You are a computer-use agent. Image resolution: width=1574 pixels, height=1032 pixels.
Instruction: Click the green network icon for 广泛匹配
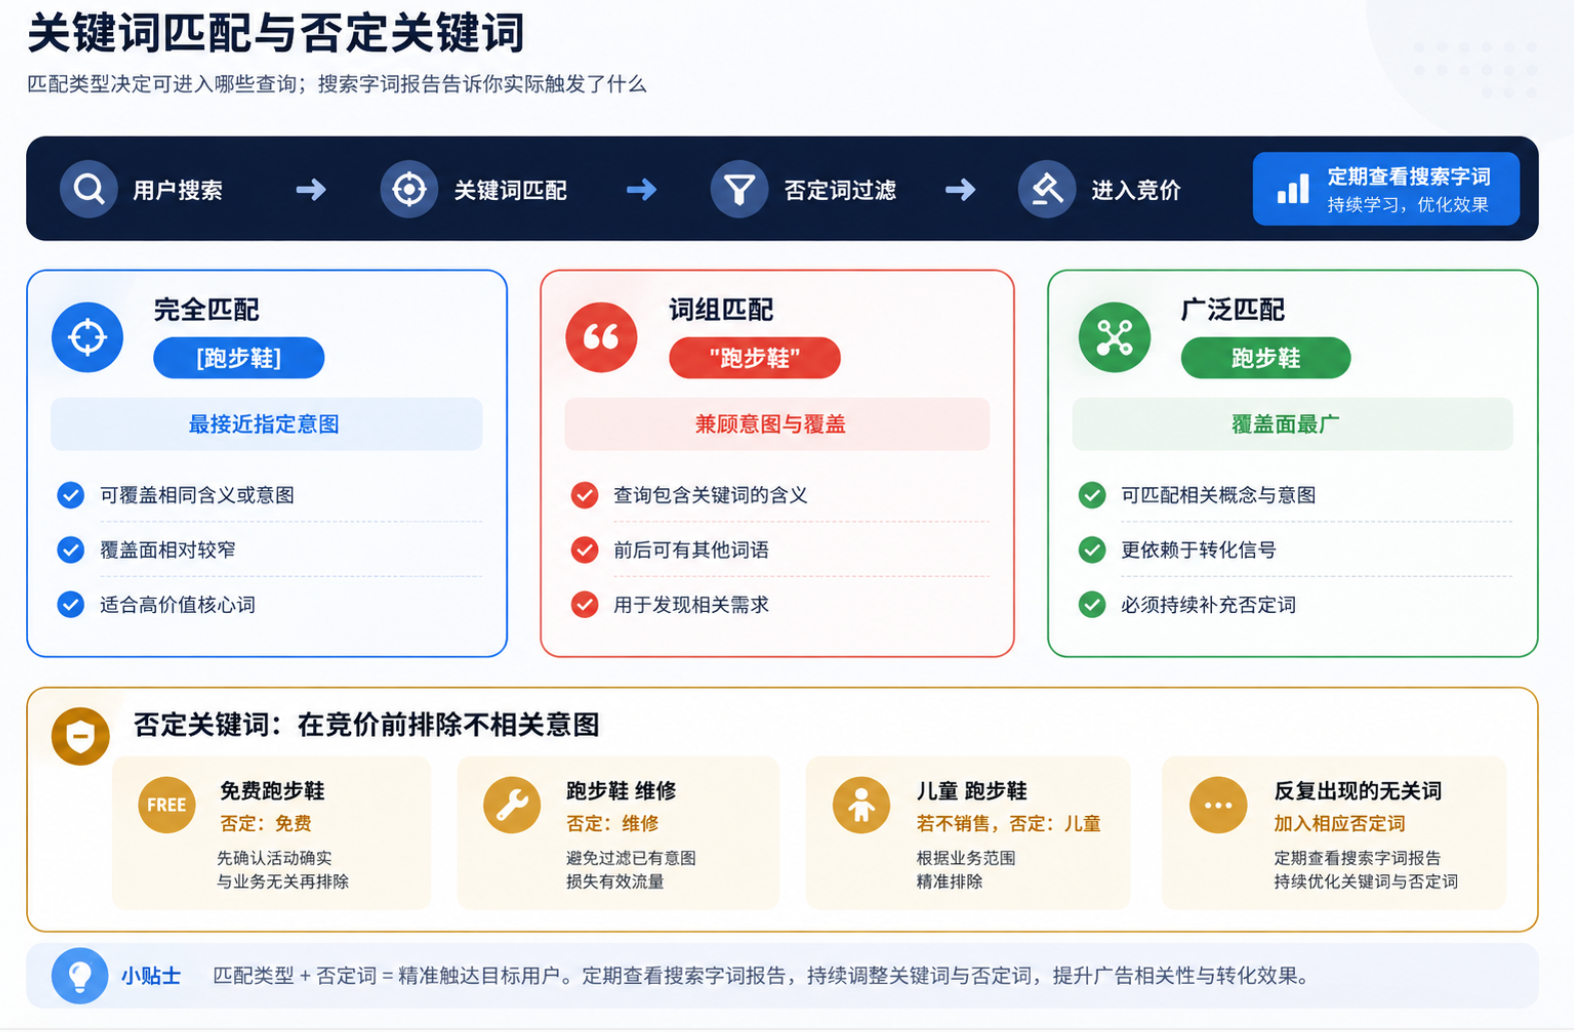pyautogui.click(x=1114, y=337)
